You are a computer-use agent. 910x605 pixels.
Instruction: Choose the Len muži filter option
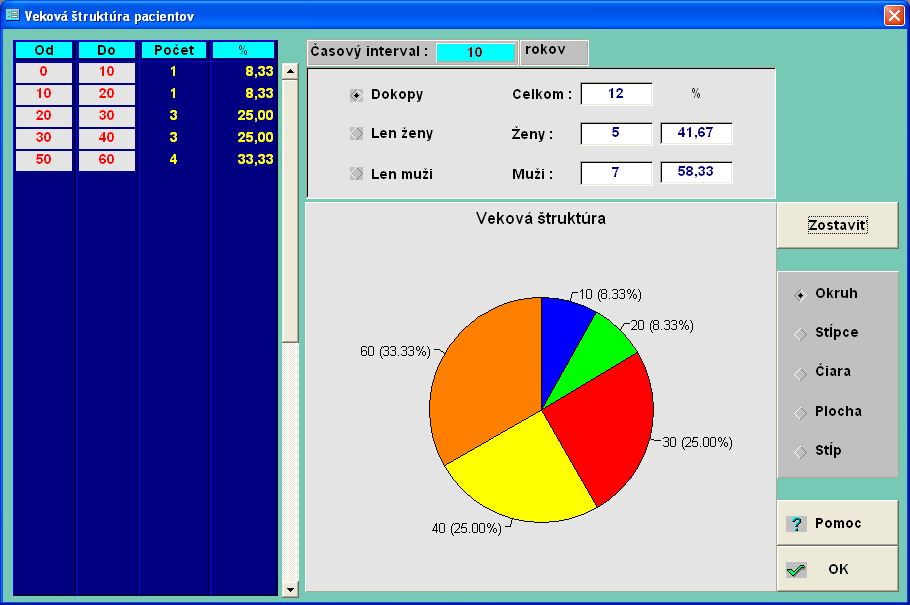point(356,174)
